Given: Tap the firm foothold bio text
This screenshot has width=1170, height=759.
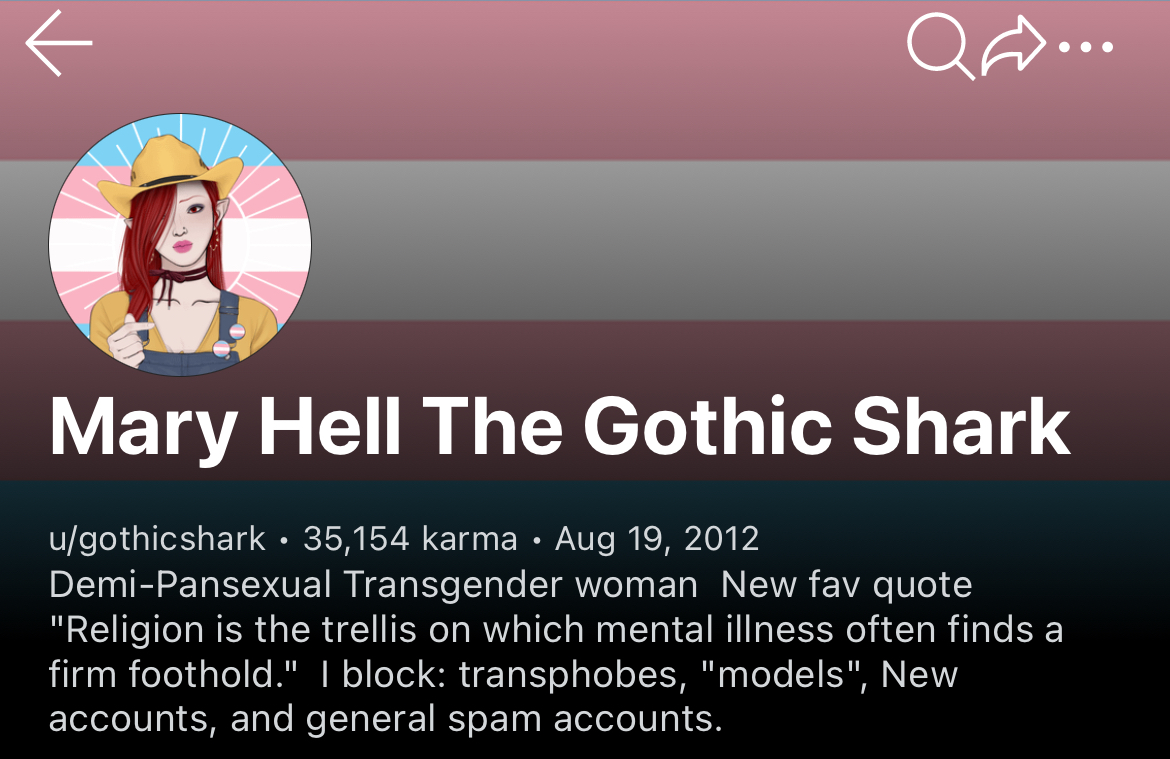Looking at the screenshot, I should (174, 674).
